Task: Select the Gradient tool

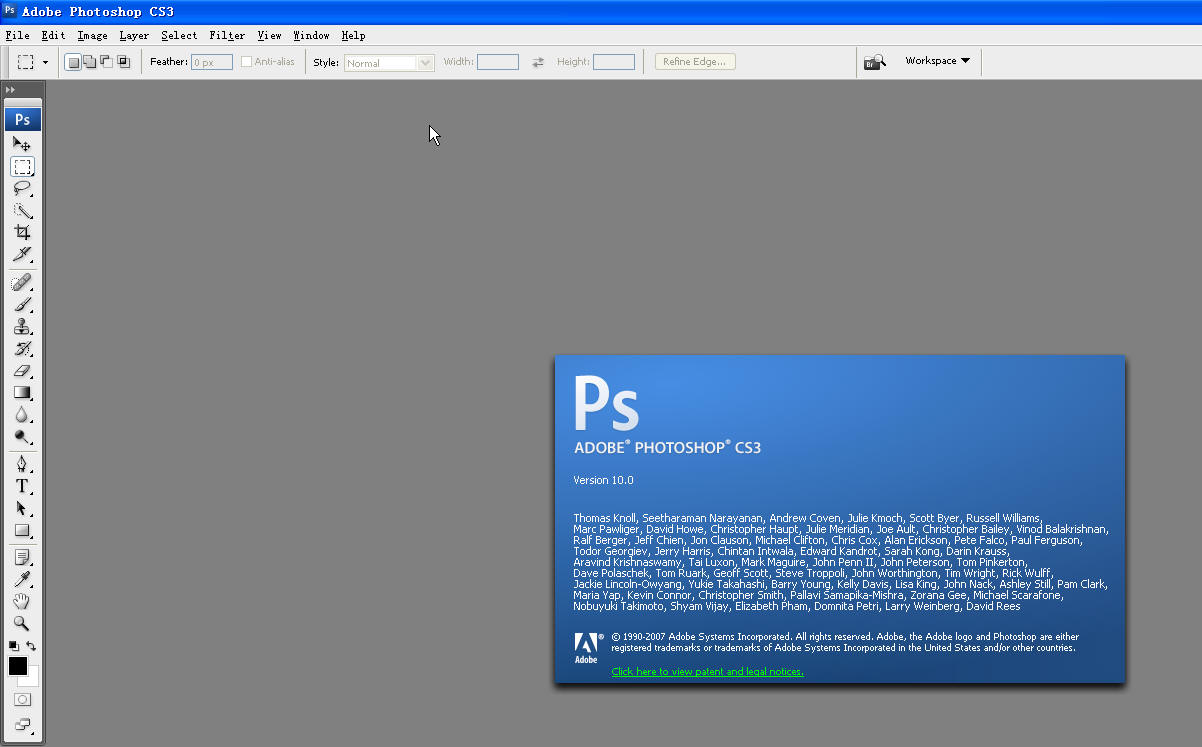Action: click(x=22, y=393)
